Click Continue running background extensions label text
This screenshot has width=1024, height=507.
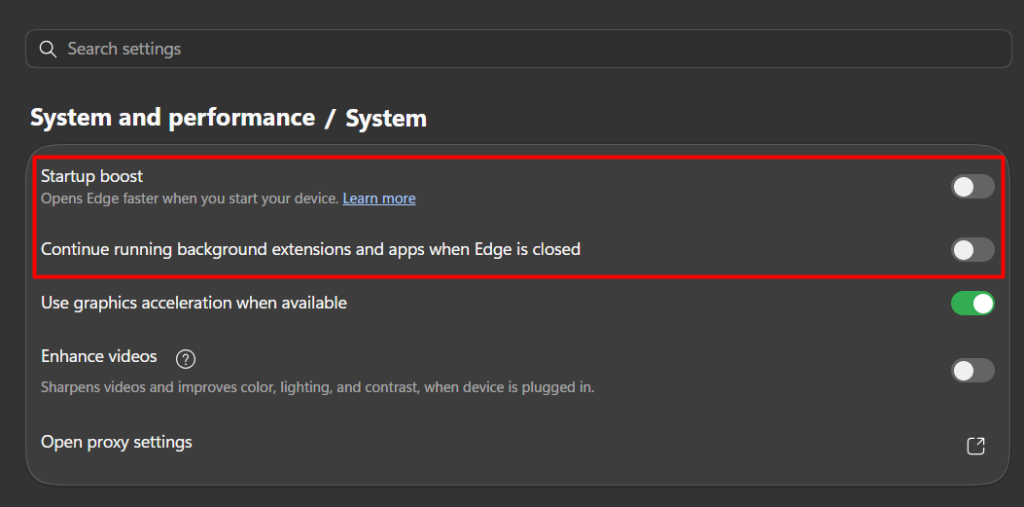(x=311, y=249)
